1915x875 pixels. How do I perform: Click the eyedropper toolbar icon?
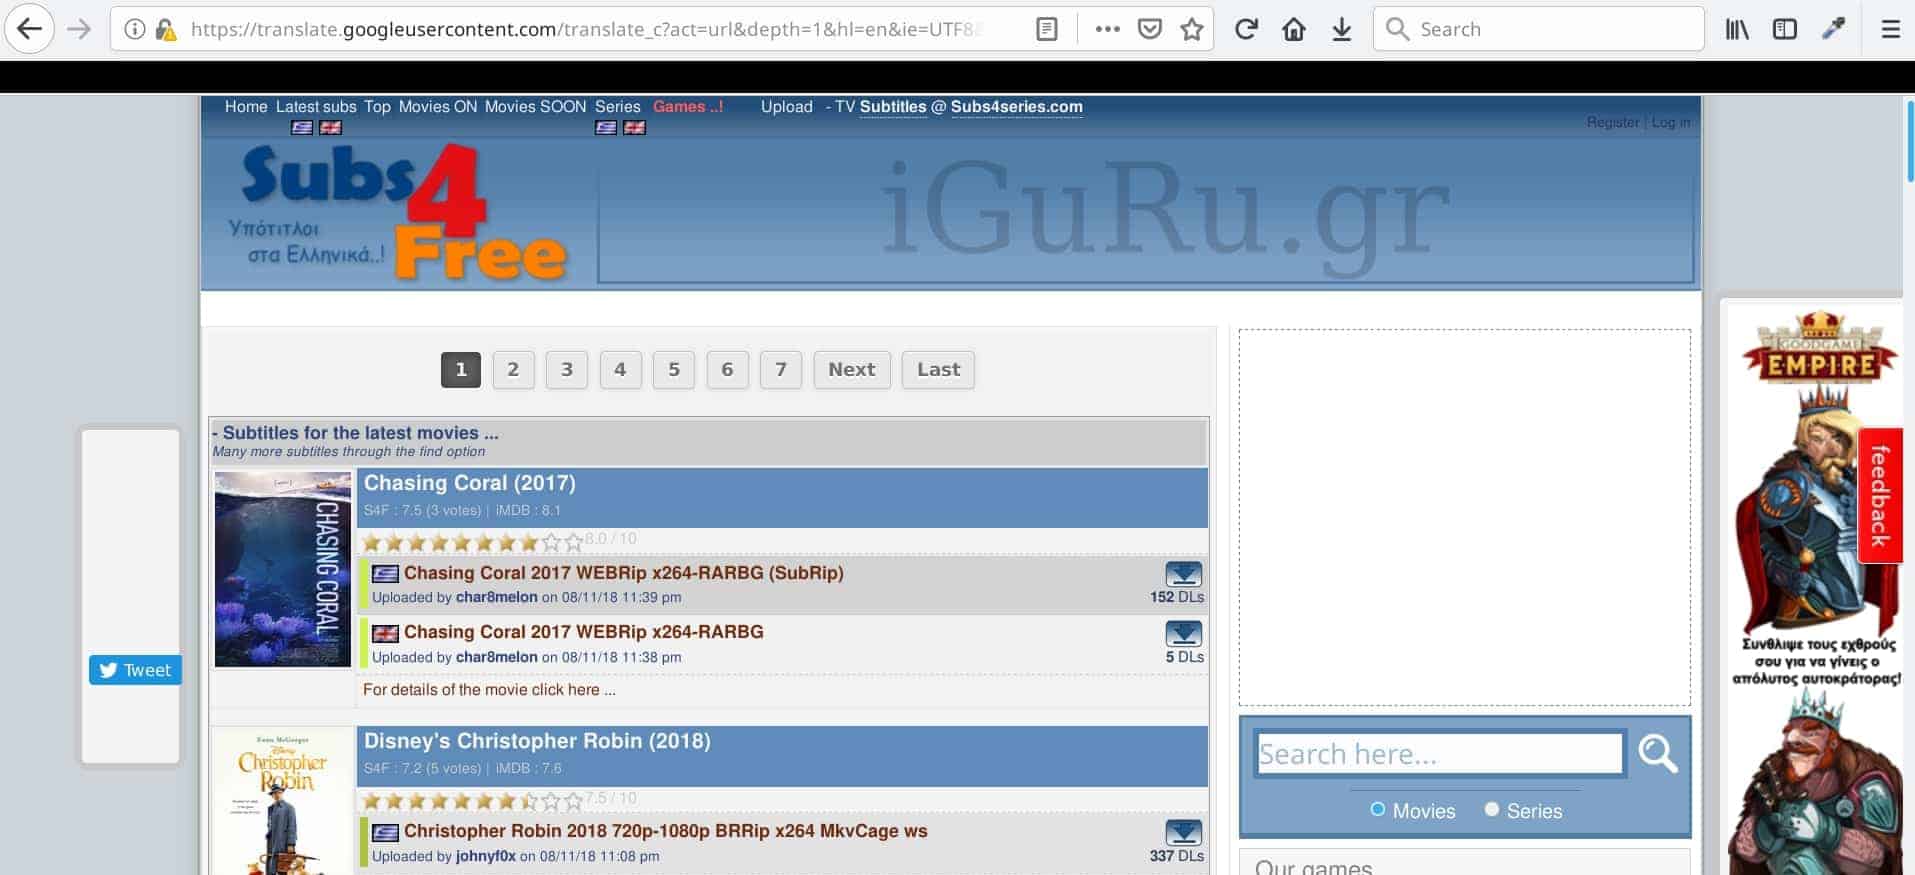tap(1833, 30)
